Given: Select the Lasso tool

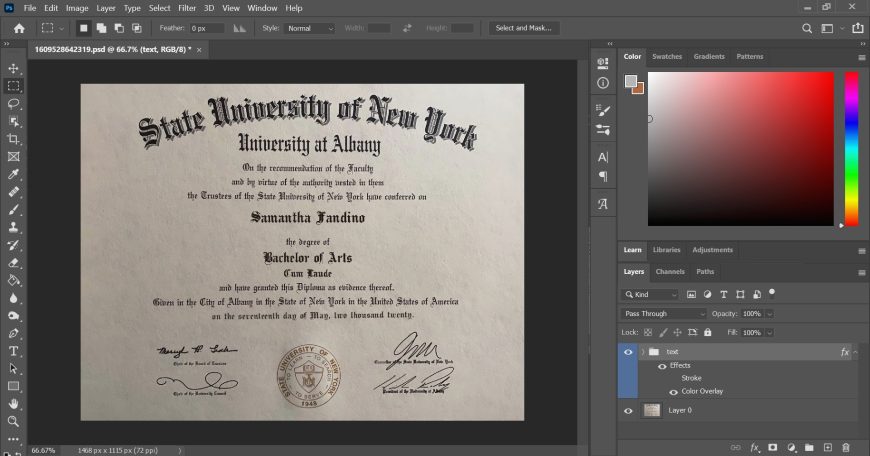Looking at the screenshot, I should pyautogui.click(x=13, y=104).
